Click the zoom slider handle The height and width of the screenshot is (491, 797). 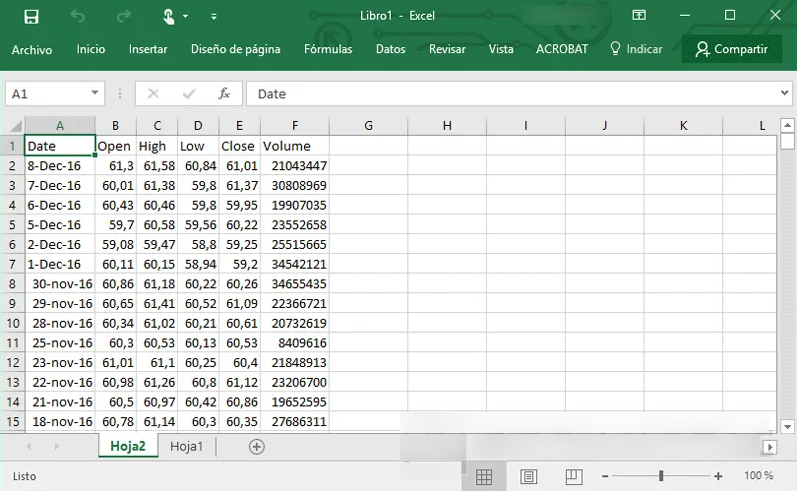point(661,476)
